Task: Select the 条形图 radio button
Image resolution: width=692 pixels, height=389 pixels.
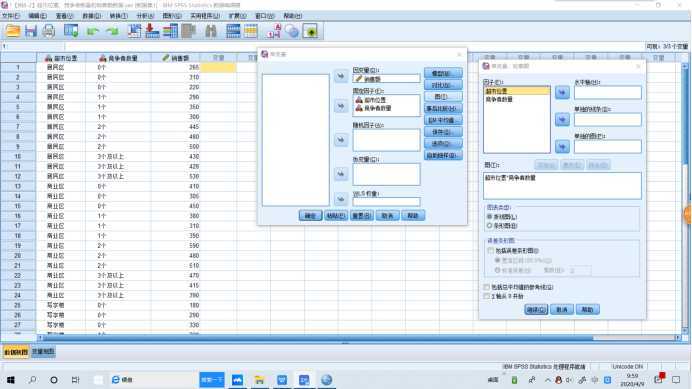Action: pos(489,226)
